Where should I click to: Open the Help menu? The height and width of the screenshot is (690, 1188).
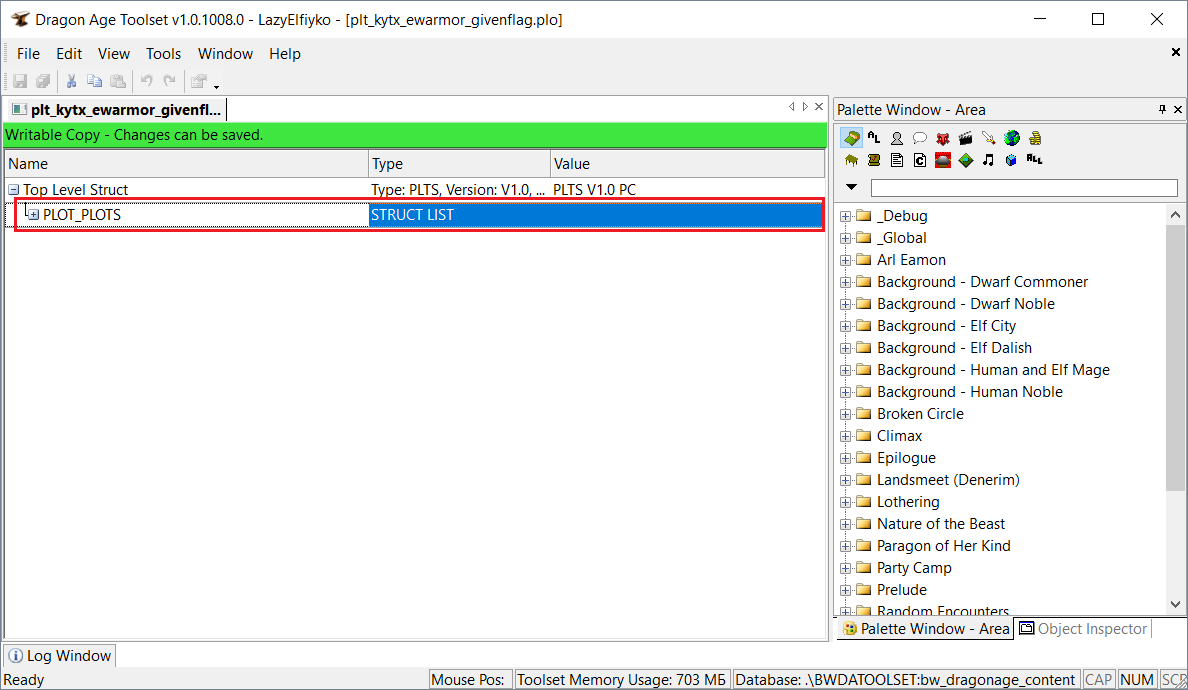point(285,54)
